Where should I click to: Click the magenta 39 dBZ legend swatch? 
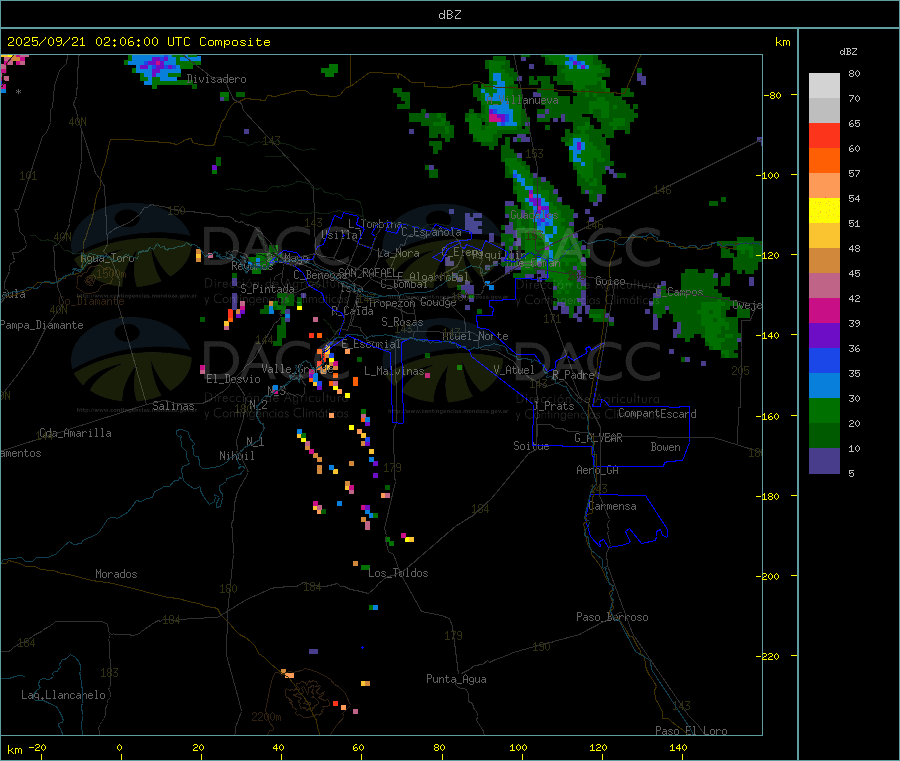point(824,310)
